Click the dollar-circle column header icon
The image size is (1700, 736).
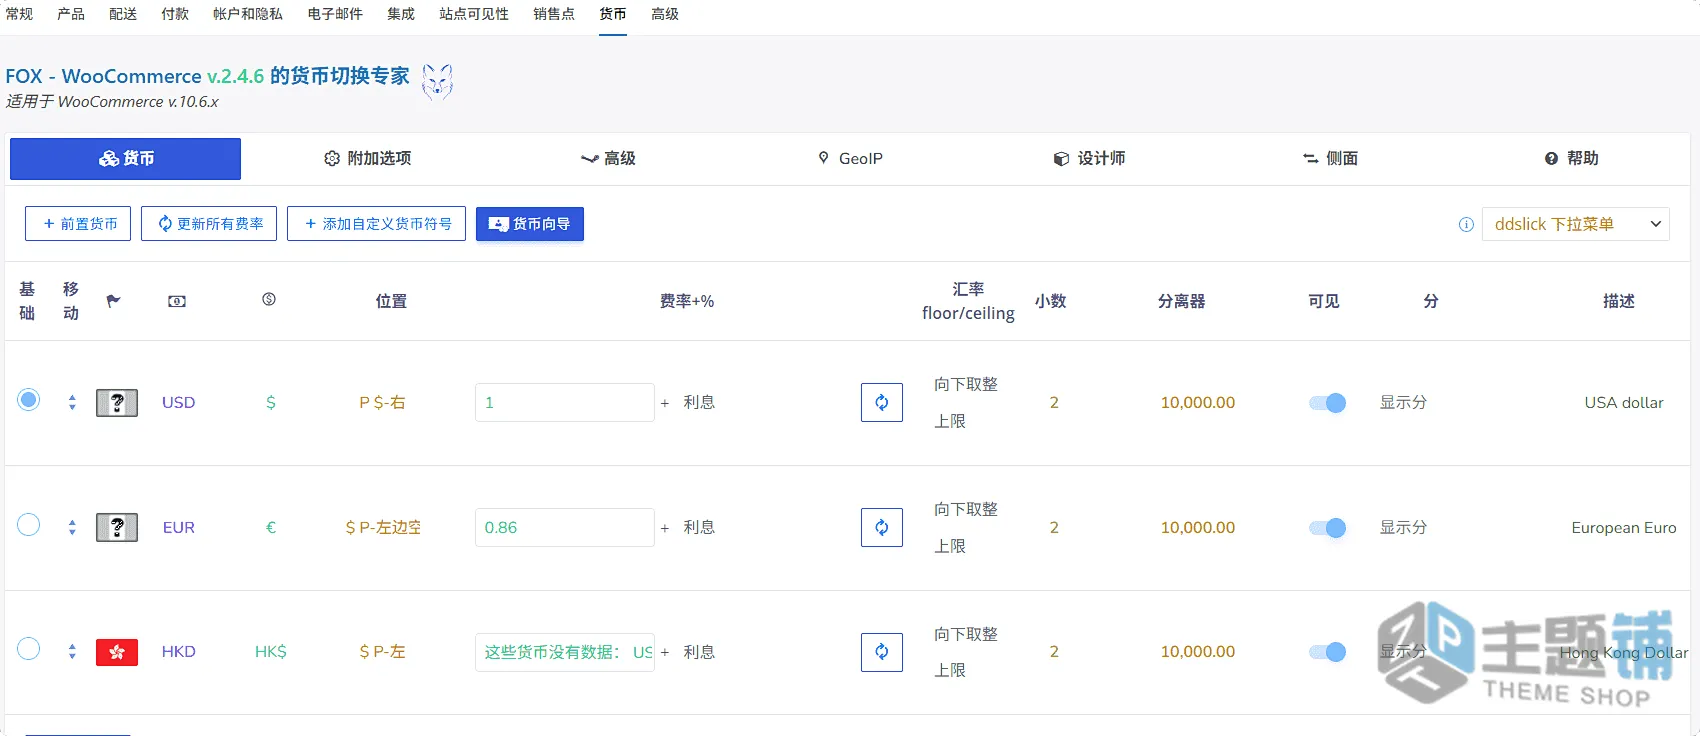tap(269, 299)
